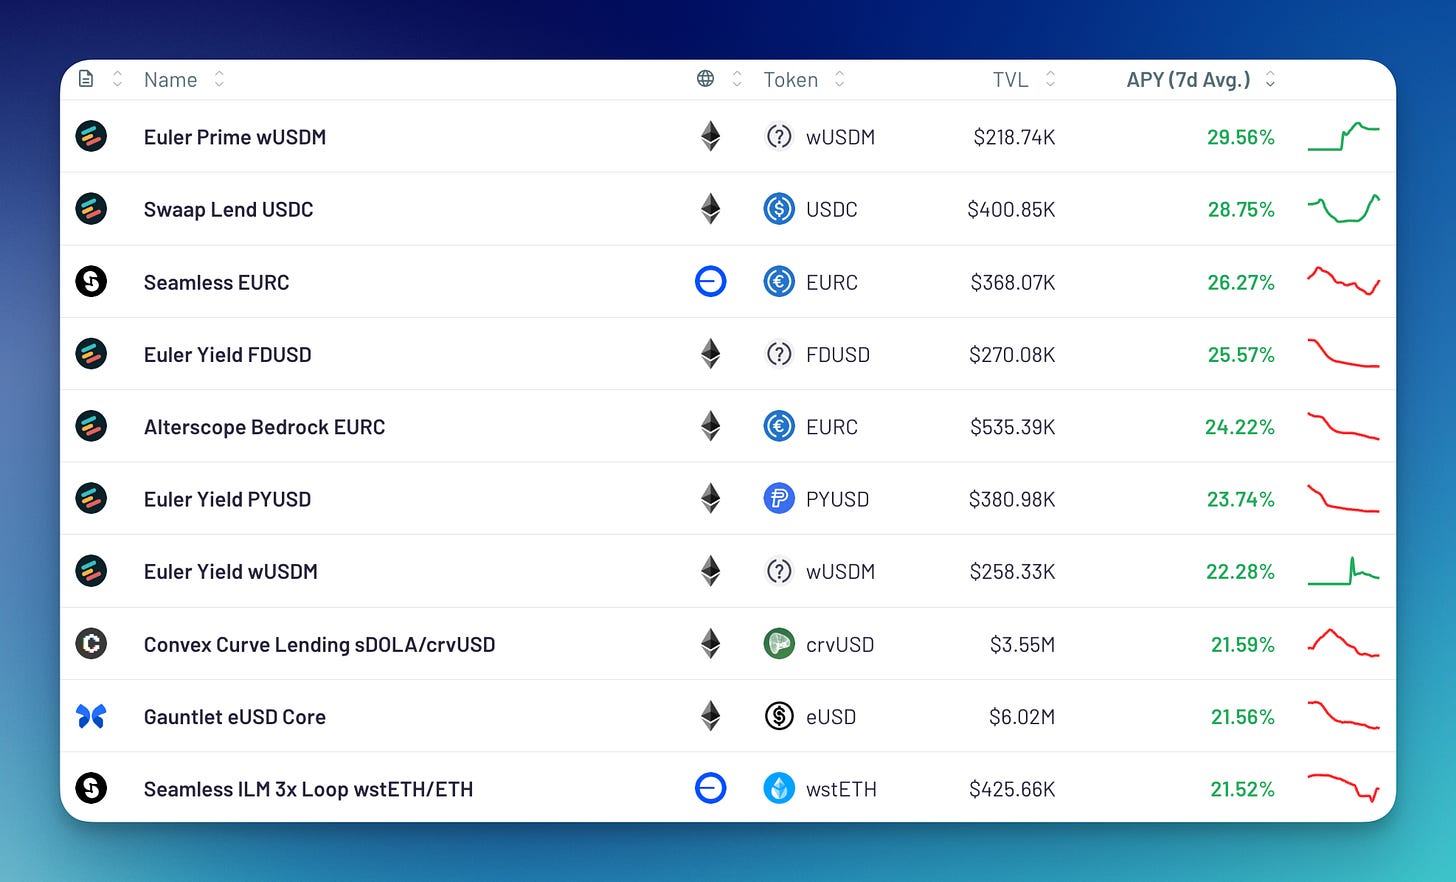Click the 21.52% APY value
This screenshot has height=882, width=1456.
click(x=1242, y=789)
